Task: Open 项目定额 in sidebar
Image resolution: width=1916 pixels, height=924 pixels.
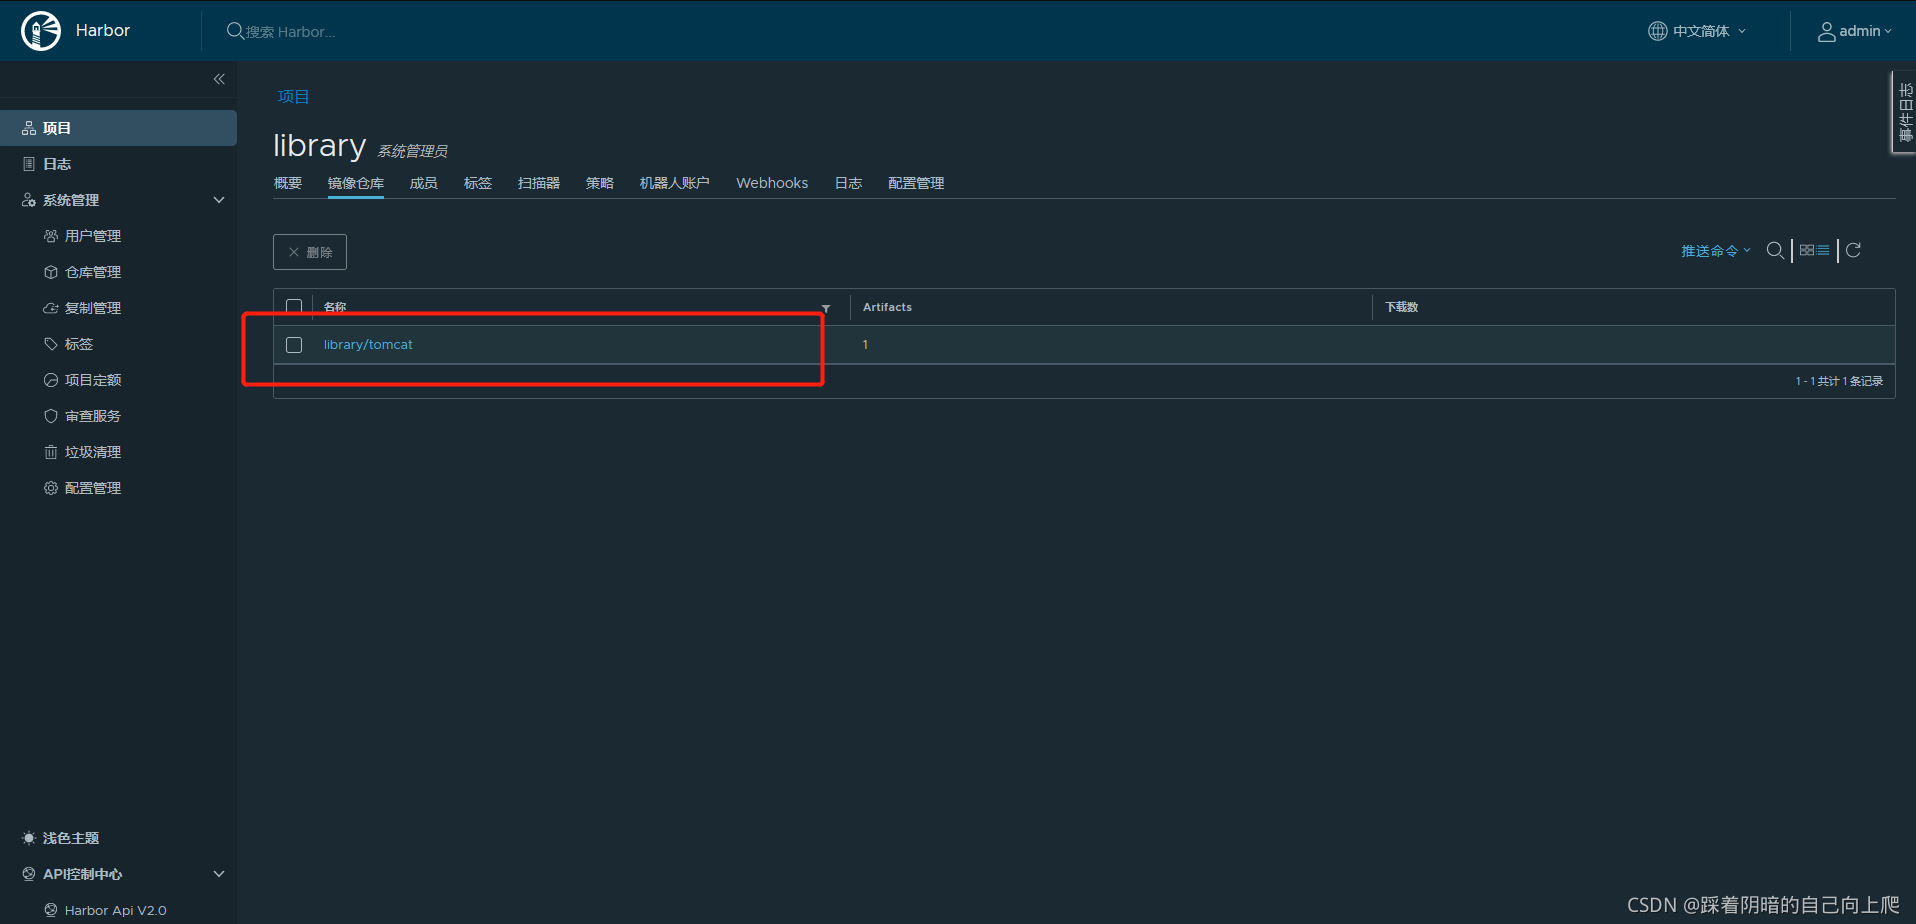Action: [x=93, y=380]
